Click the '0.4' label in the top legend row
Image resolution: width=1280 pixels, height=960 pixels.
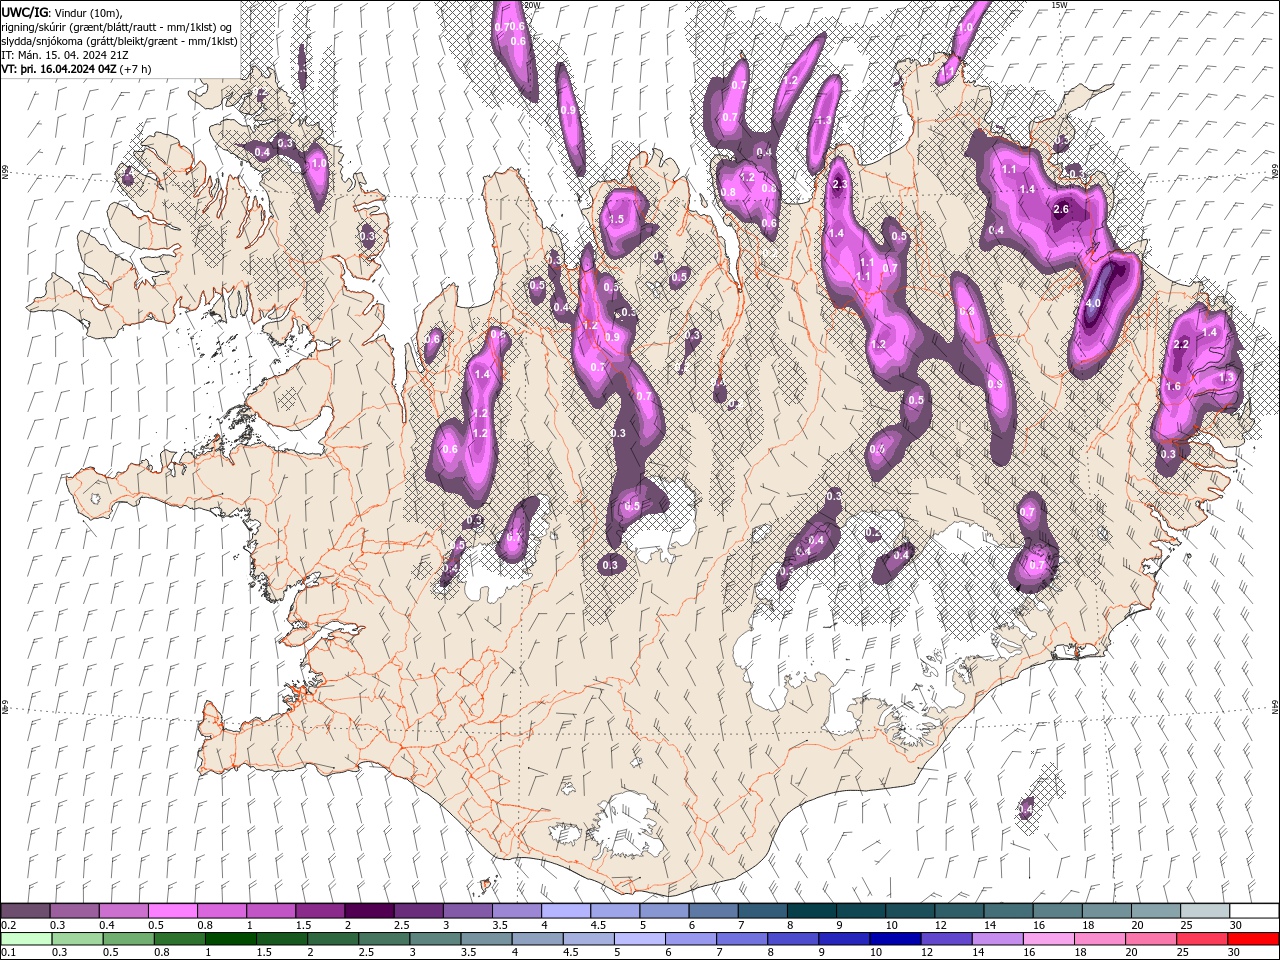(x=107, y=925)
